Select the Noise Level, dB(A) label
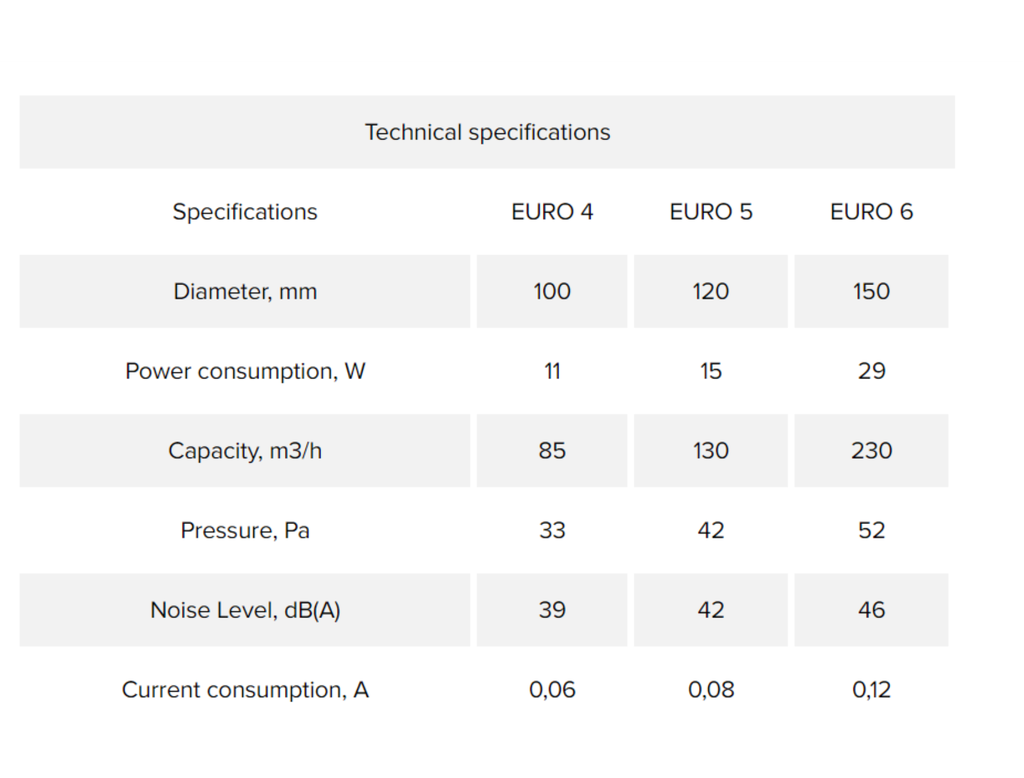The image size is (1024, 778). (x=245, y=610)
